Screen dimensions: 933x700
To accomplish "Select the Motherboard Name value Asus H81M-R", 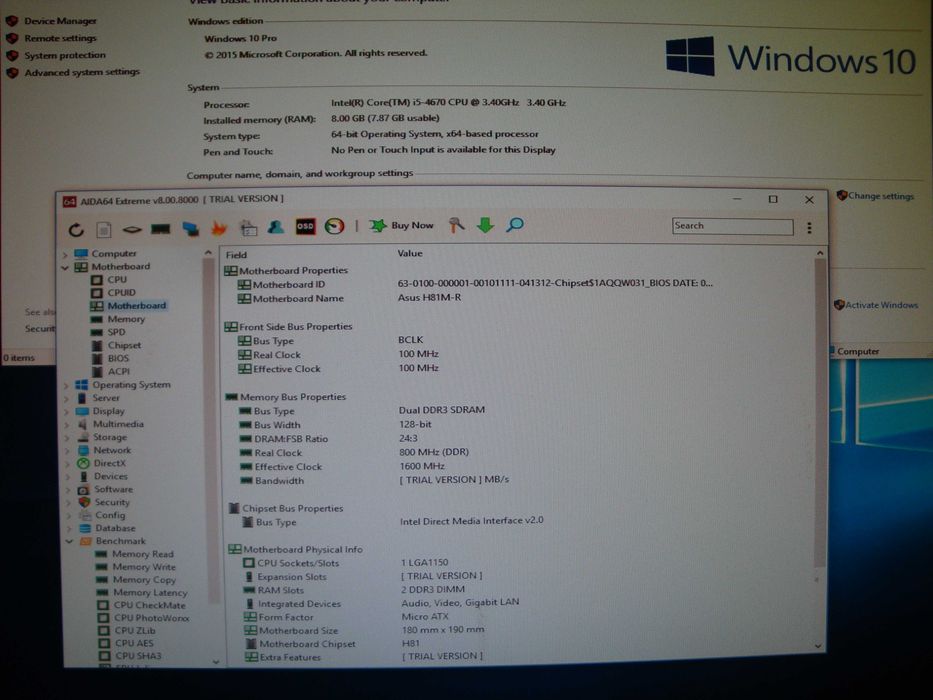I will [429, 298].
